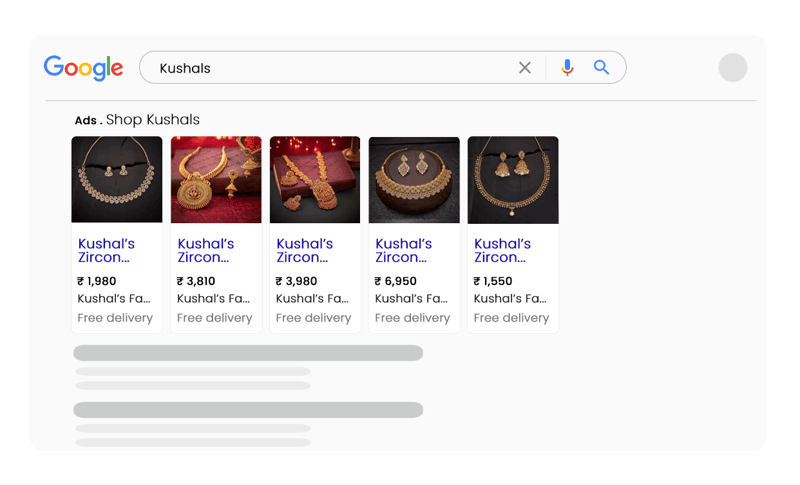Click the Kushals search input field

click(x=330, y=68)
